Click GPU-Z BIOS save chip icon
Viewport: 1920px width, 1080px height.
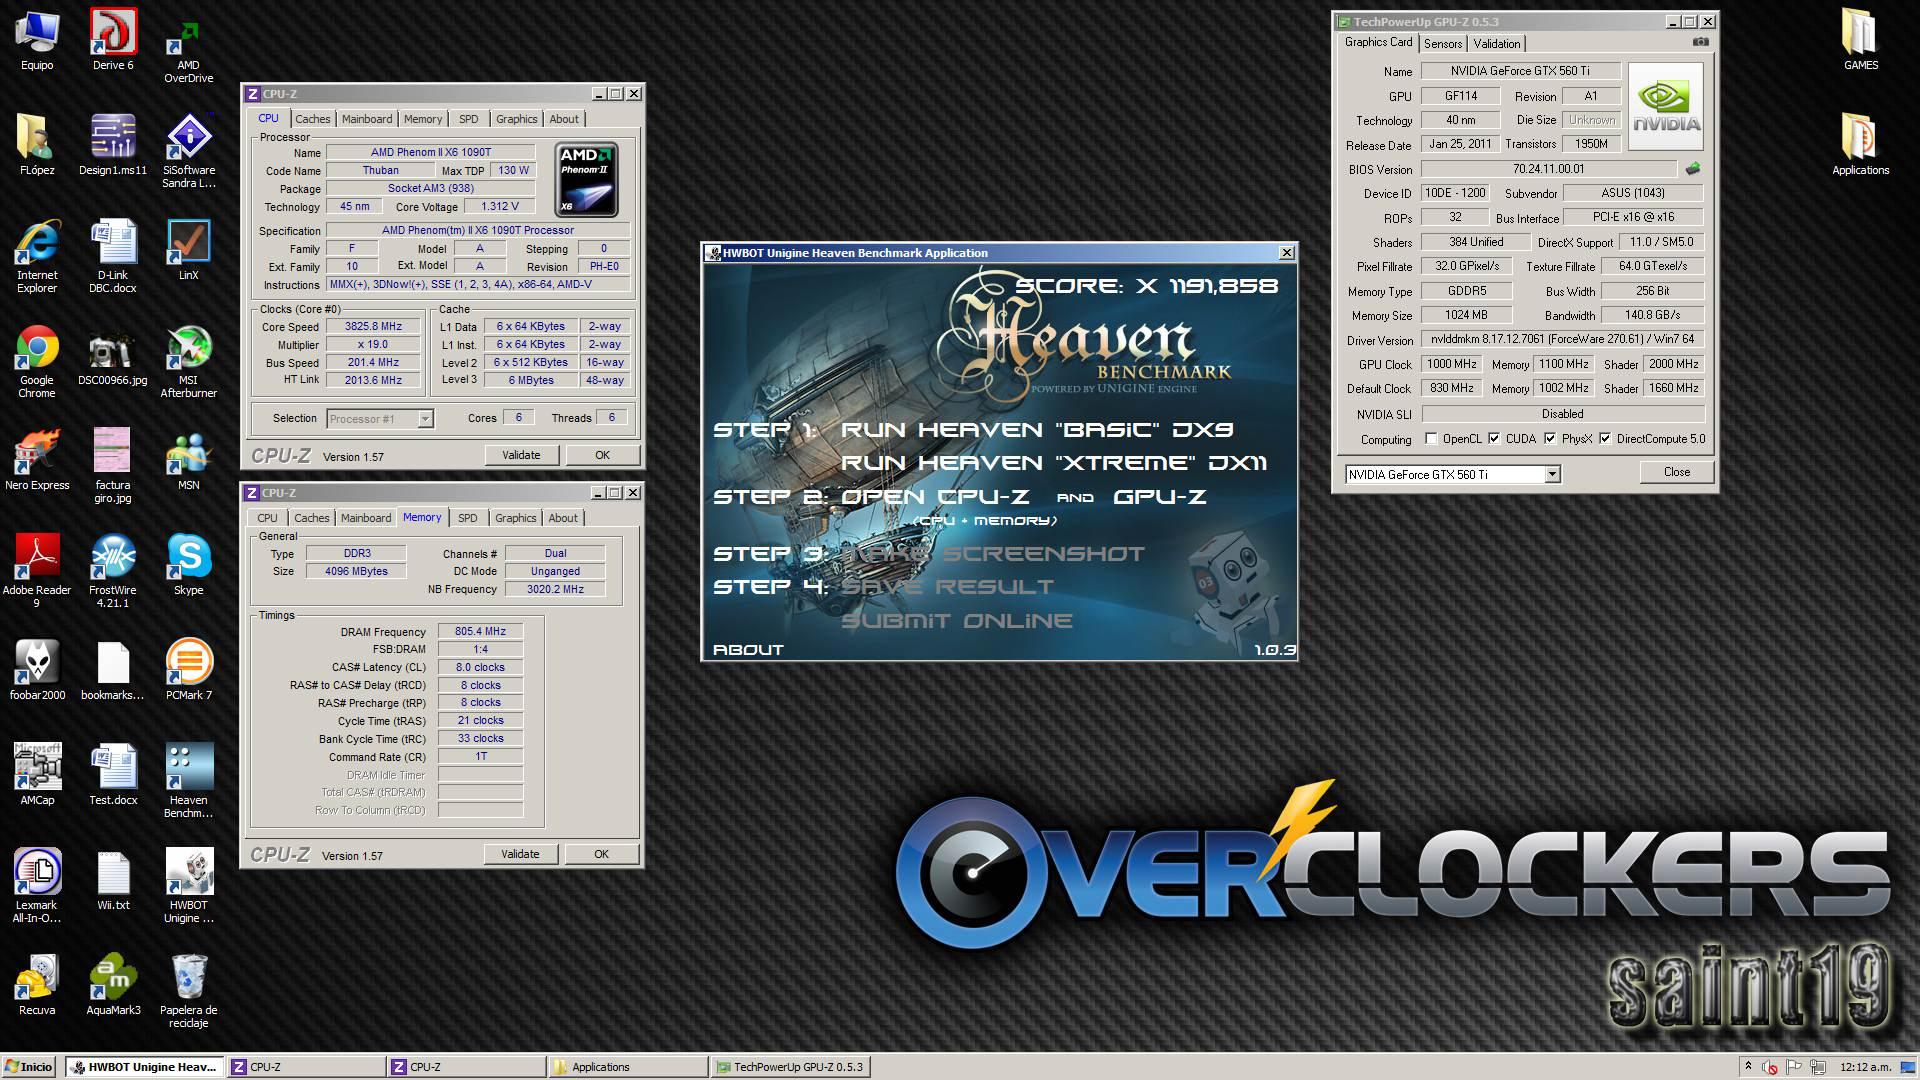tap(1693, 169)
